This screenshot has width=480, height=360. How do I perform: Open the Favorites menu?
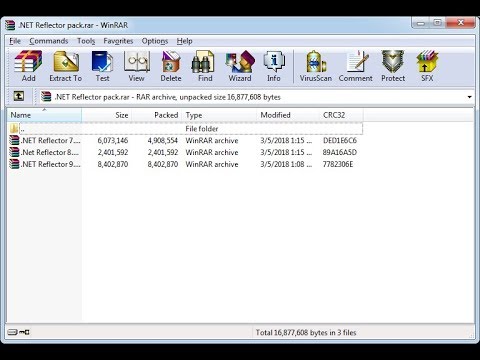118,41
